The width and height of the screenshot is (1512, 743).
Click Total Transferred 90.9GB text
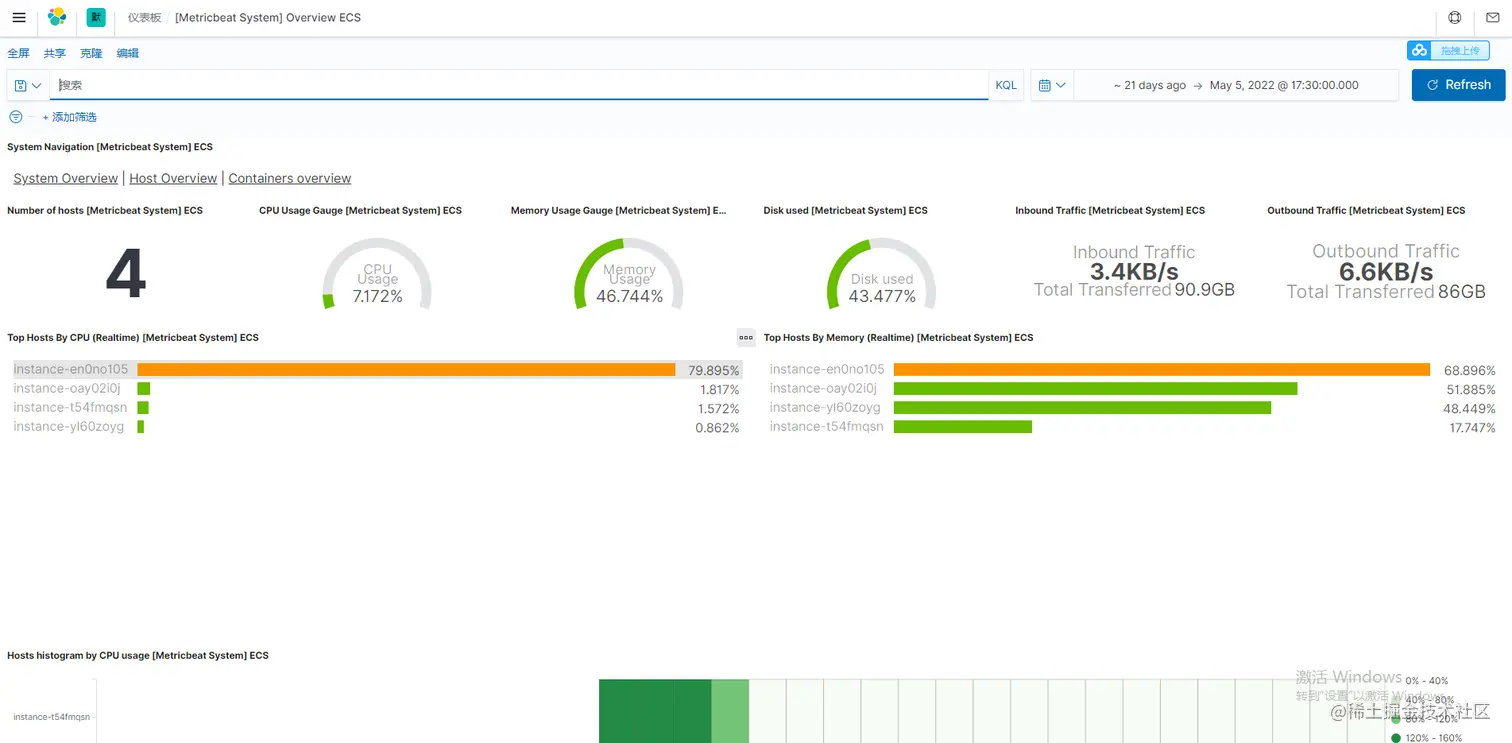1134,290
